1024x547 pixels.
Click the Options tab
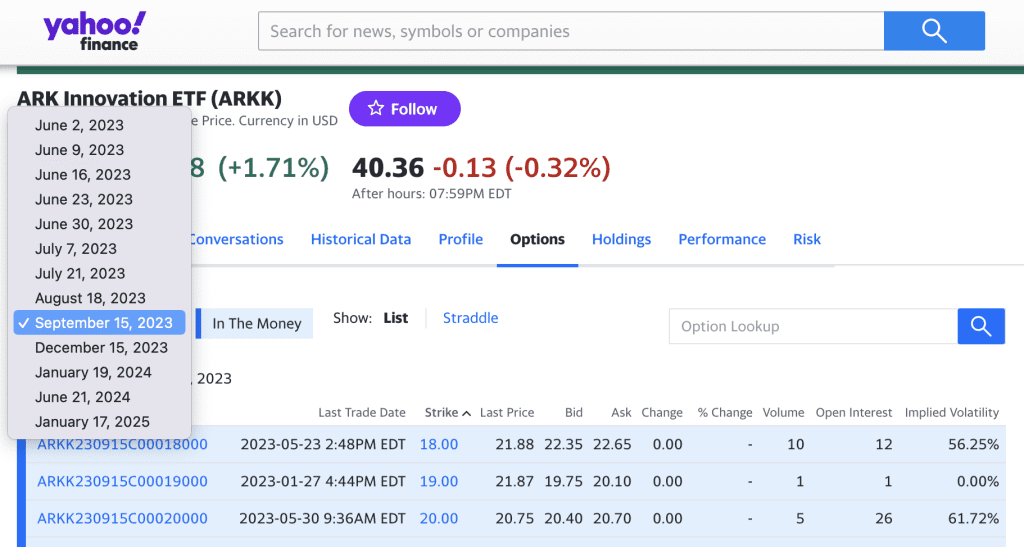pyautogui.click(x=537, y=240)
